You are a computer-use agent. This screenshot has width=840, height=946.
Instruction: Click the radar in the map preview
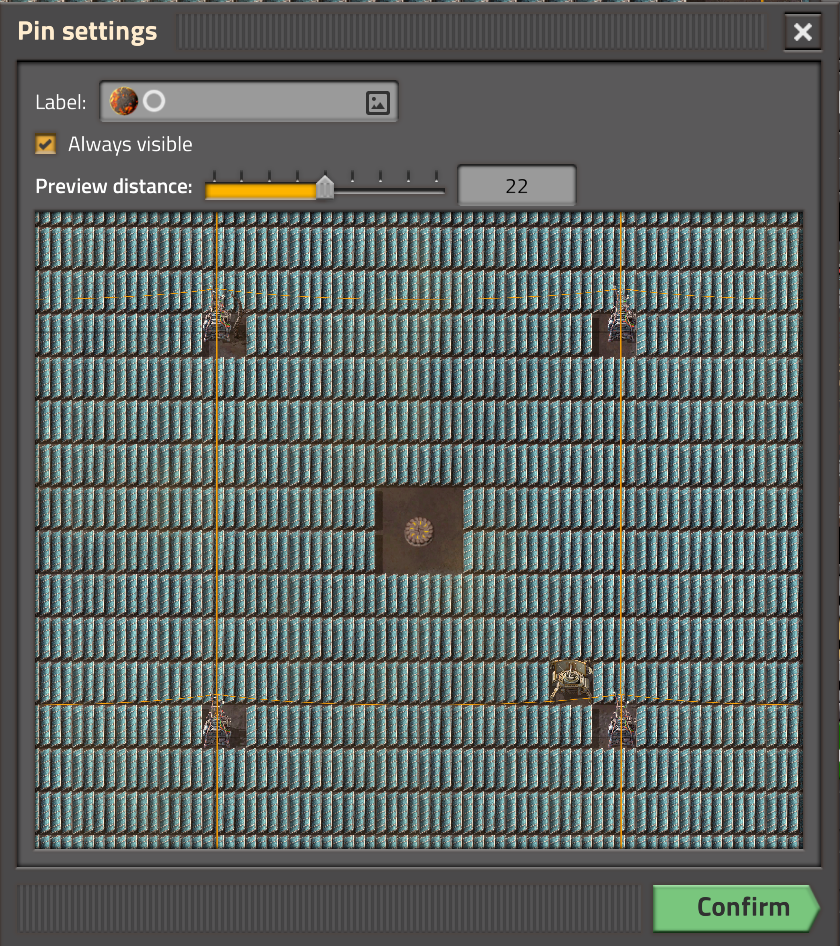click(x=571, y=680)
